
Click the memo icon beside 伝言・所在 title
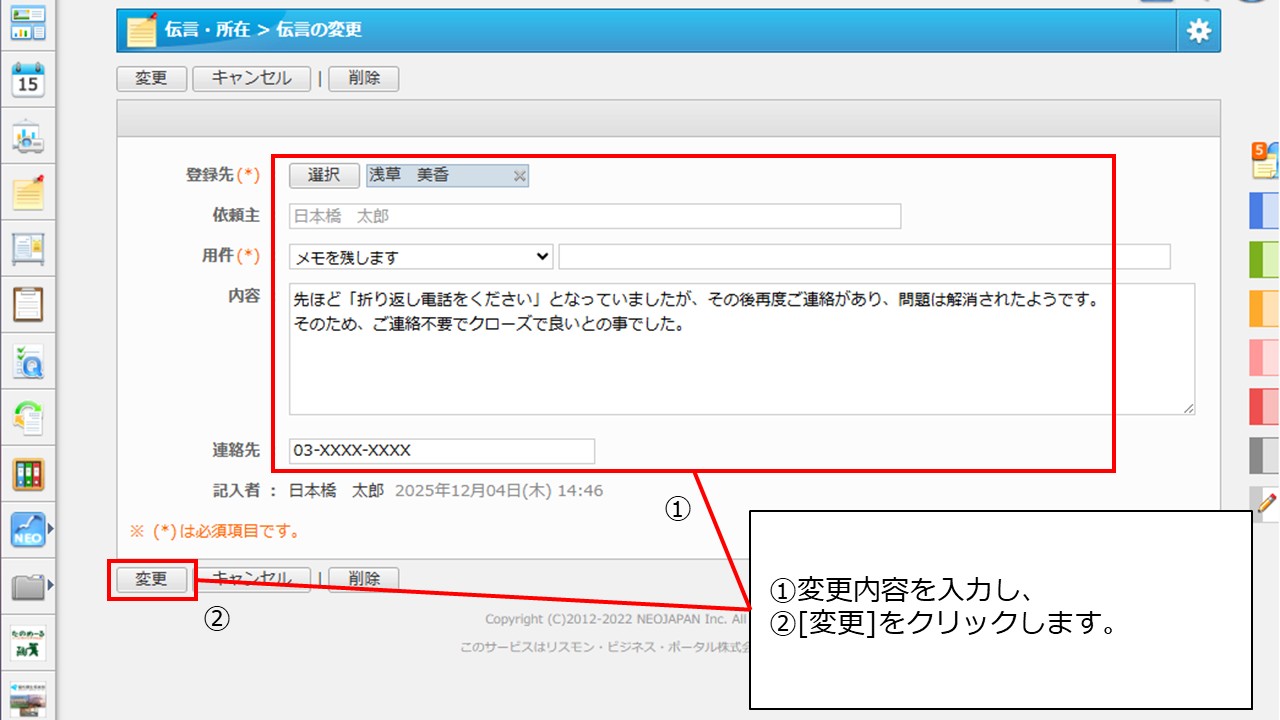point(142,31)
